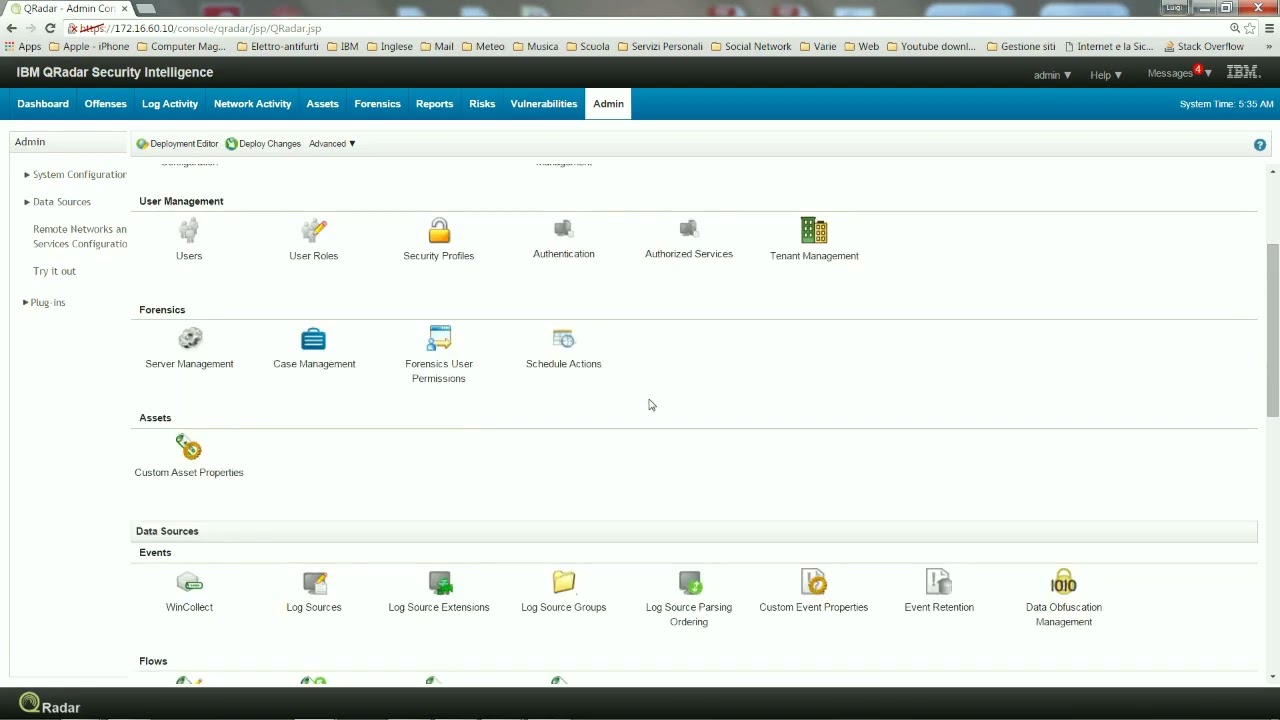The height and width of the screenshot is (720, 1280).
Task: Open the Users icon under User Management
Action: point(189,231)
